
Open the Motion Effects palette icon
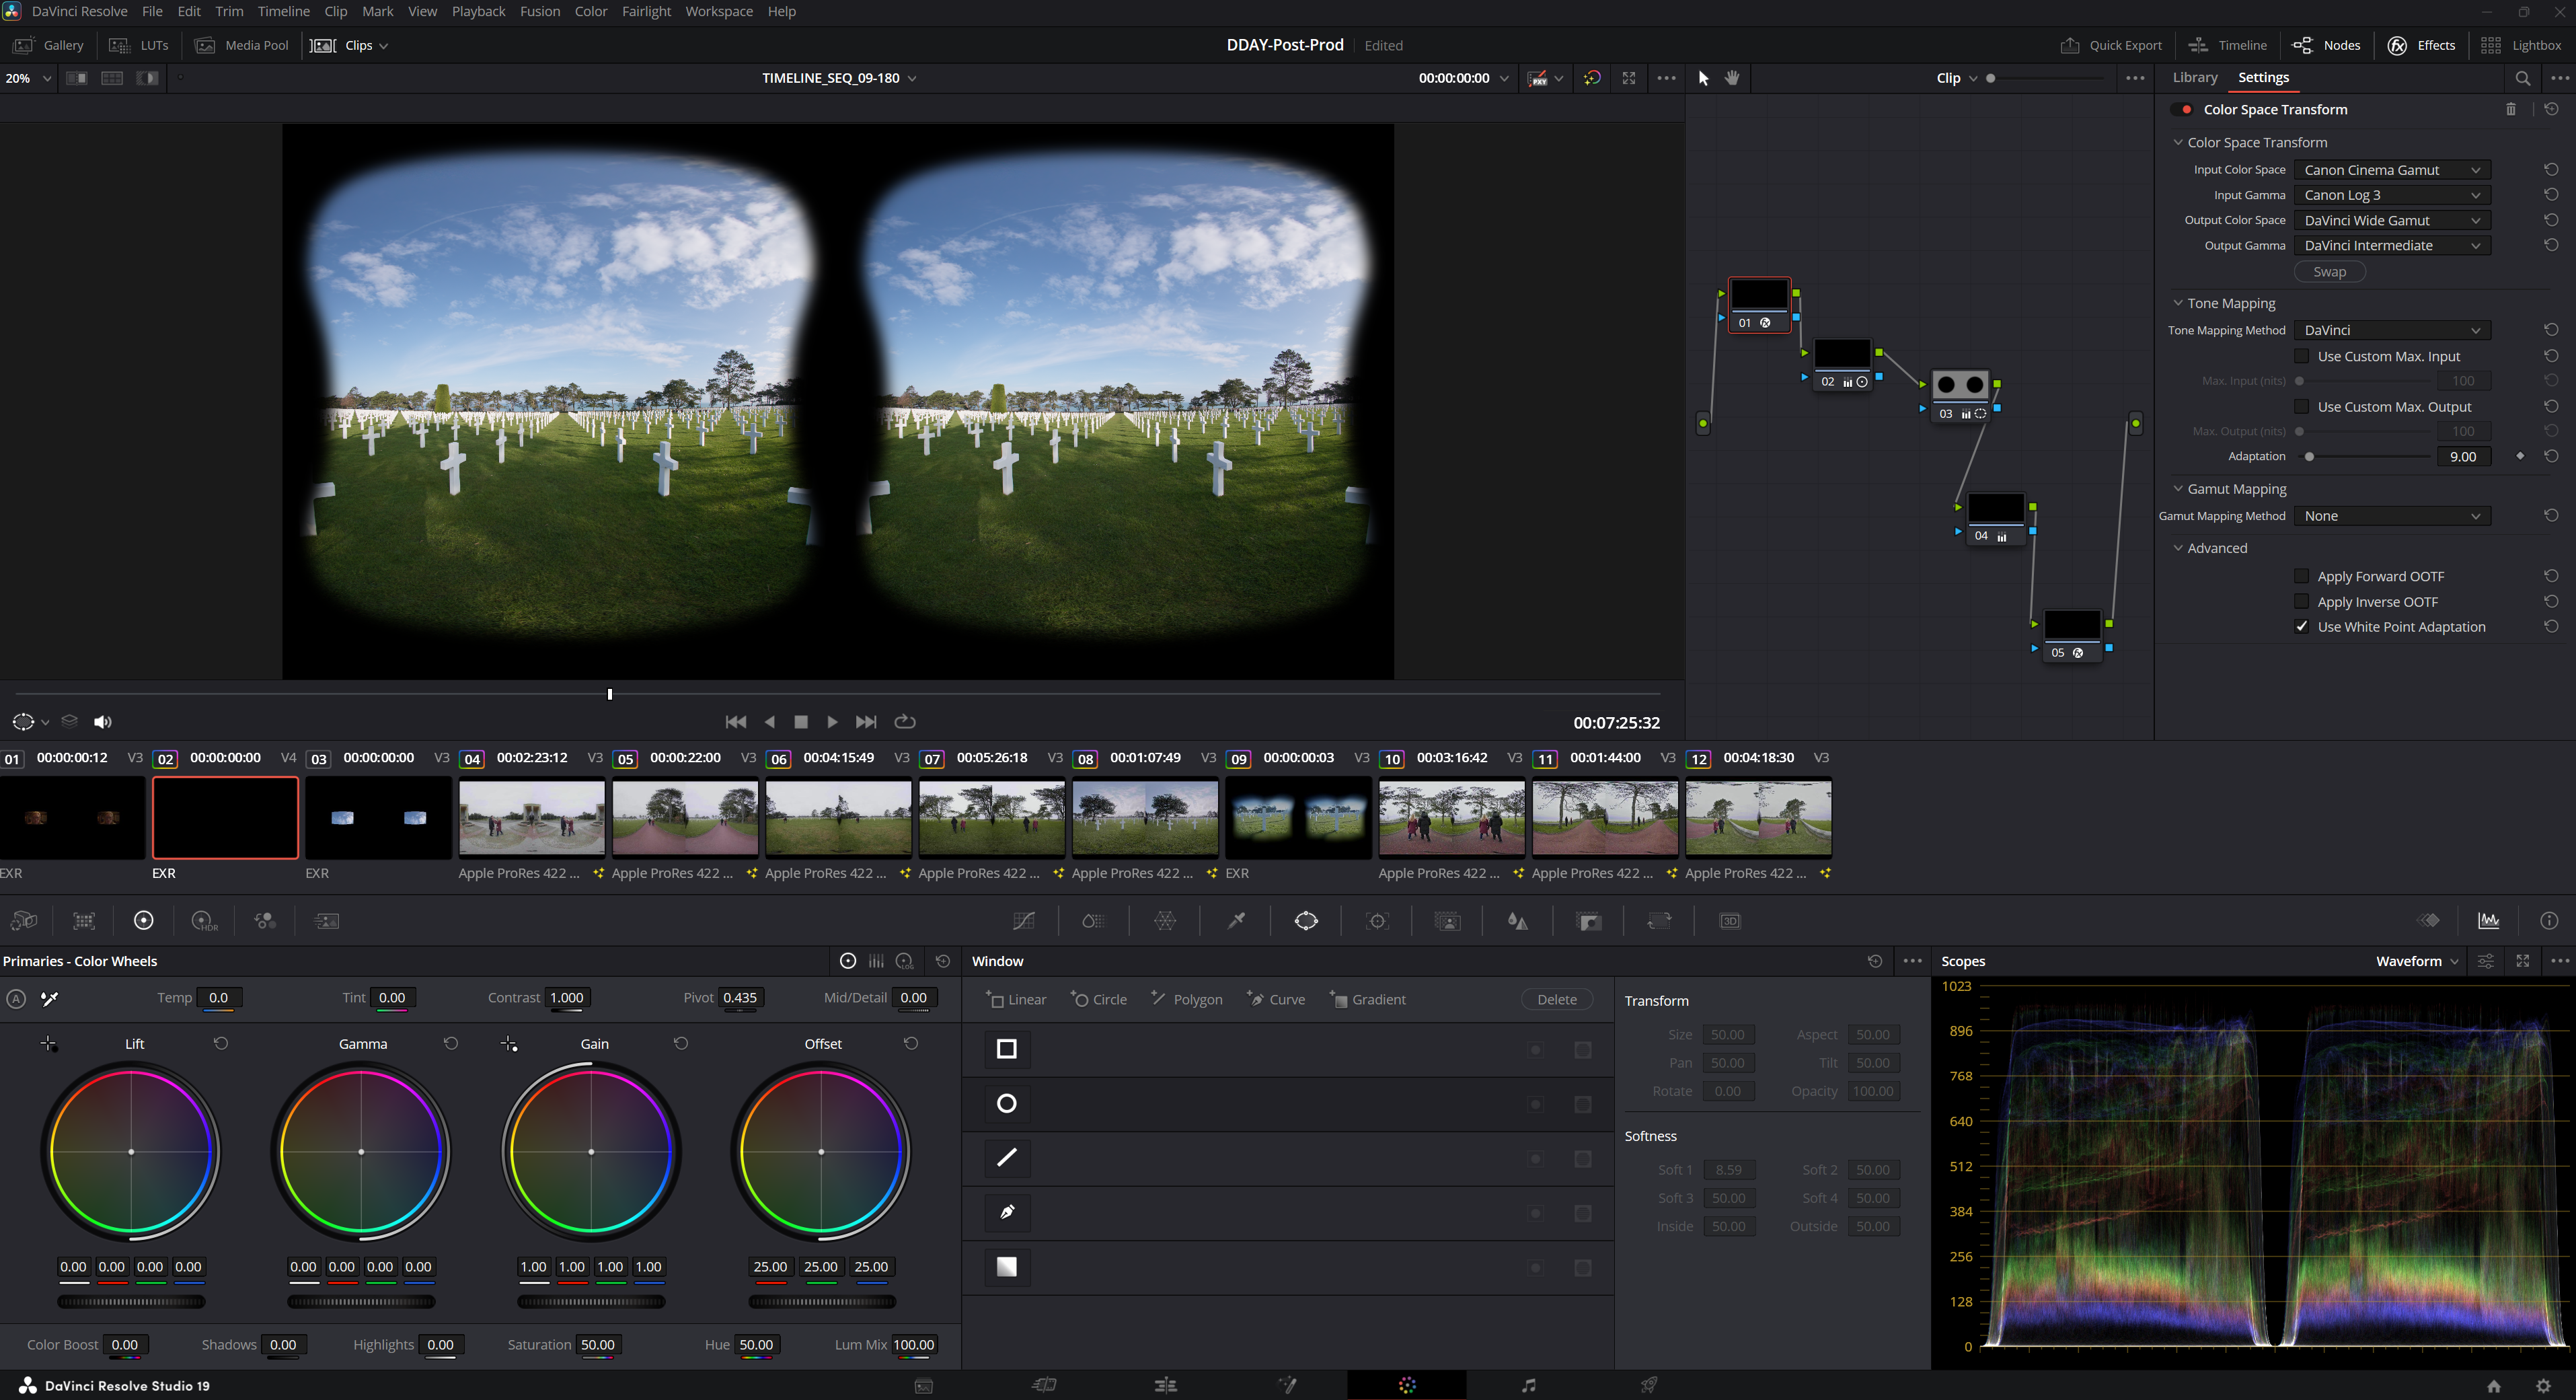[x=327, y=921]
